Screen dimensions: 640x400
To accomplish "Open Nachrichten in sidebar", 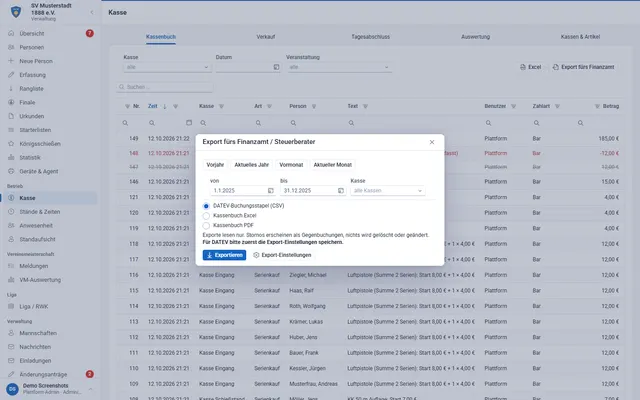I will [x=49, y=347].
